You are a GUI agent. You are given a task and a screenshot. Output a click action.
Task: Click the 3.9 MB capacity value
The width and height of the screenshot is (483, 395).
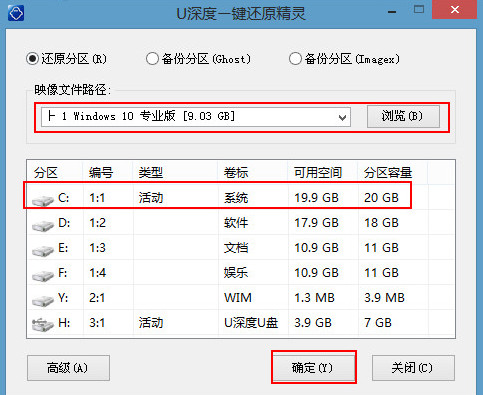(x=384, y=298)
